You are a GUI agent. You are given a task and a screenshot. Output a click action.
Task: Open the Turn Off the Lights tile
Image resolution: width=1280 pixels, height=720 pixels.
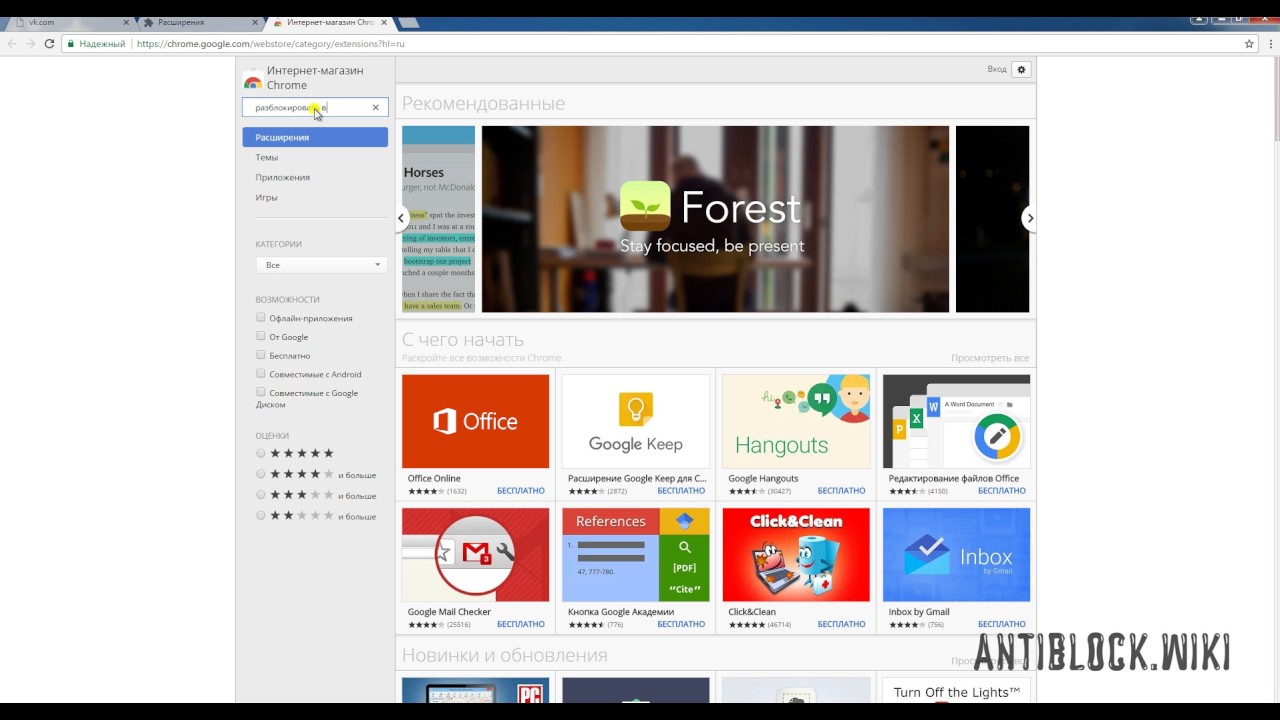click(956, 690)
